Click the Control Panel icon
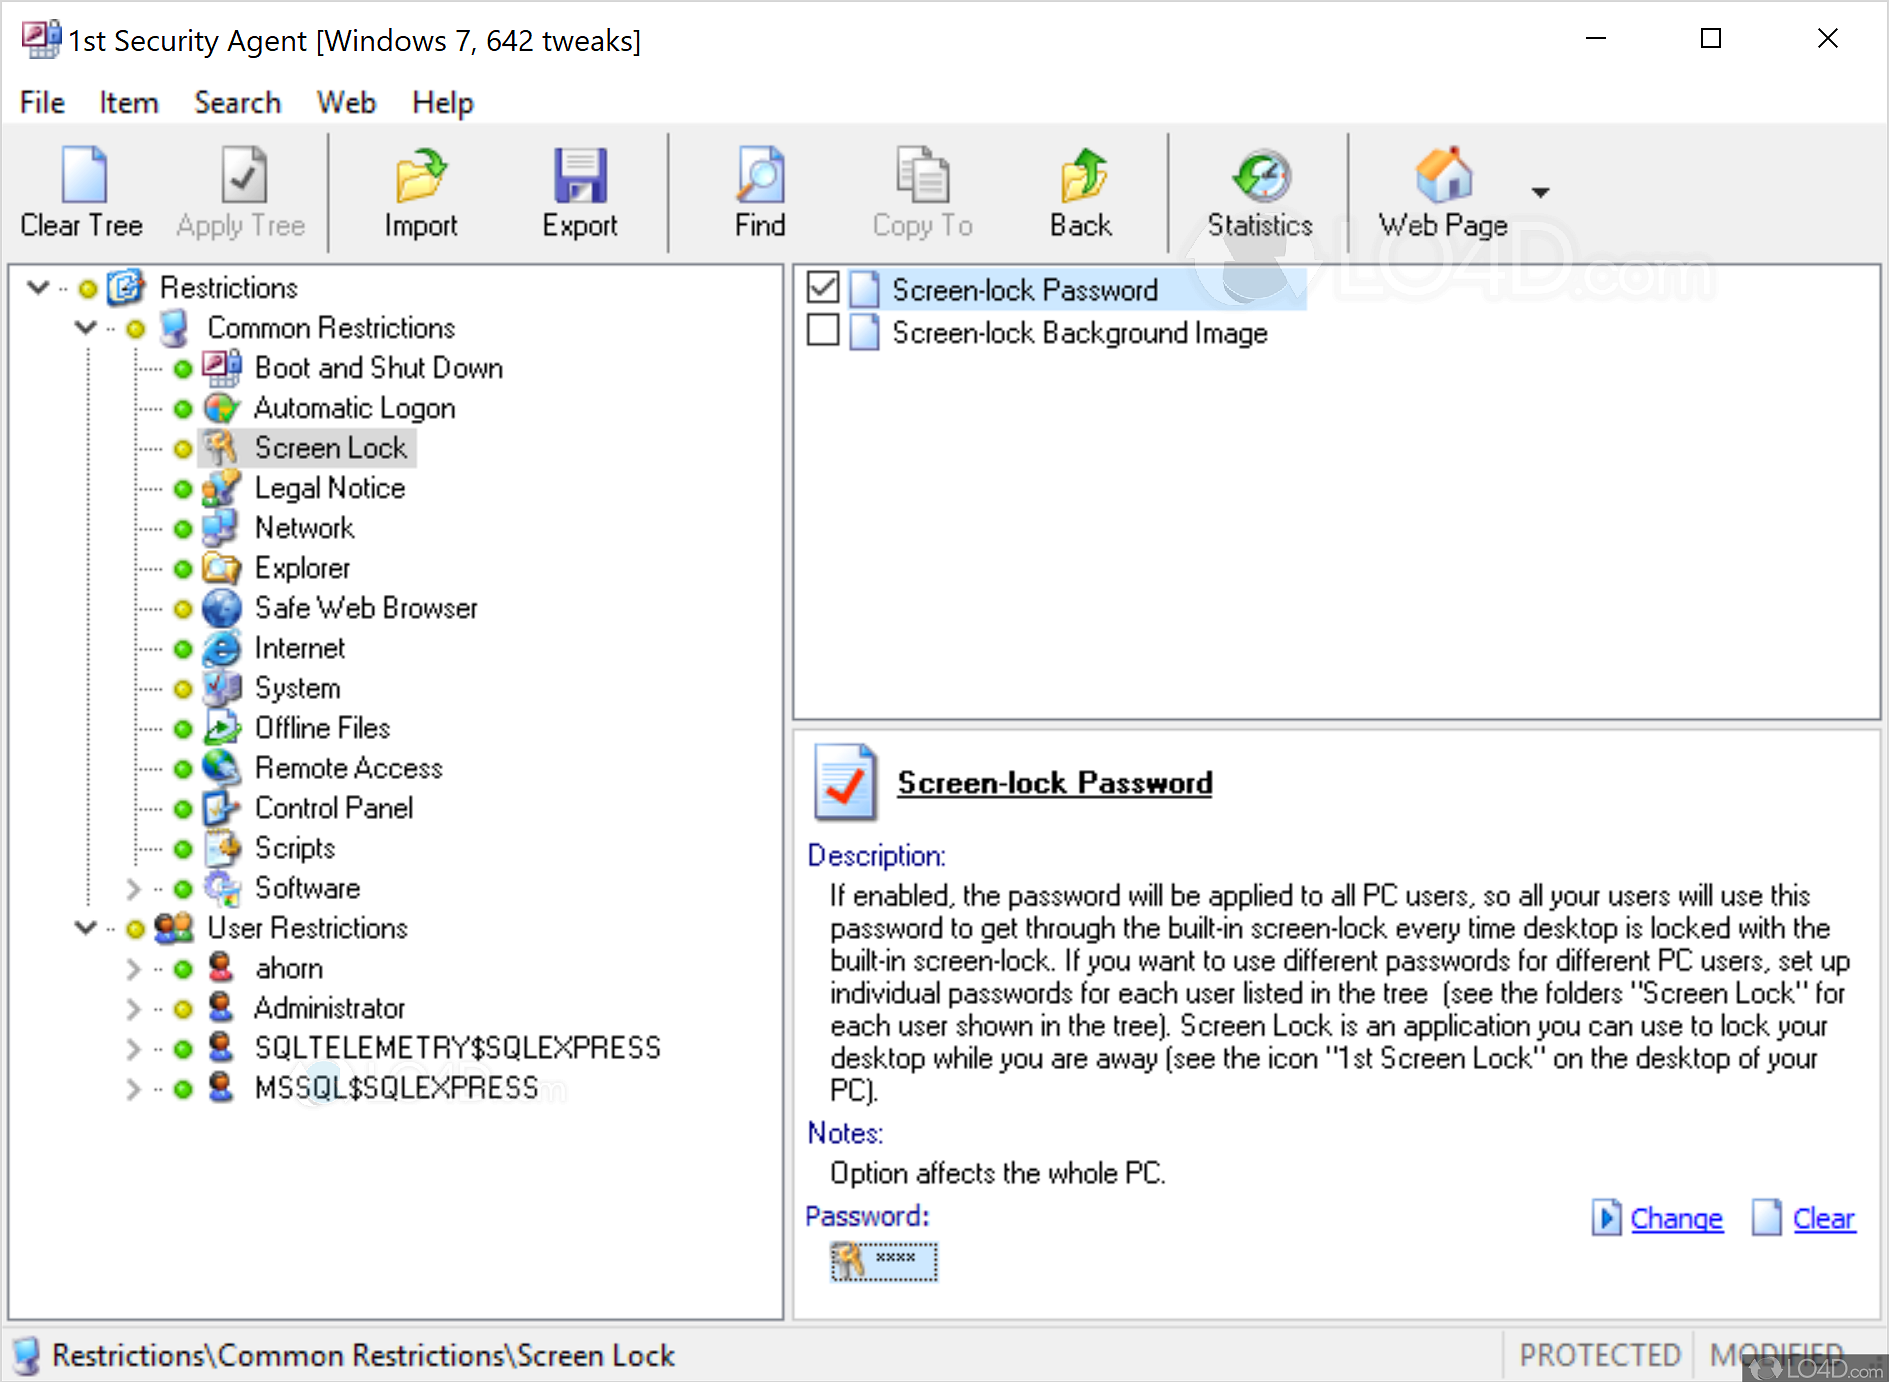 [221, 808]
